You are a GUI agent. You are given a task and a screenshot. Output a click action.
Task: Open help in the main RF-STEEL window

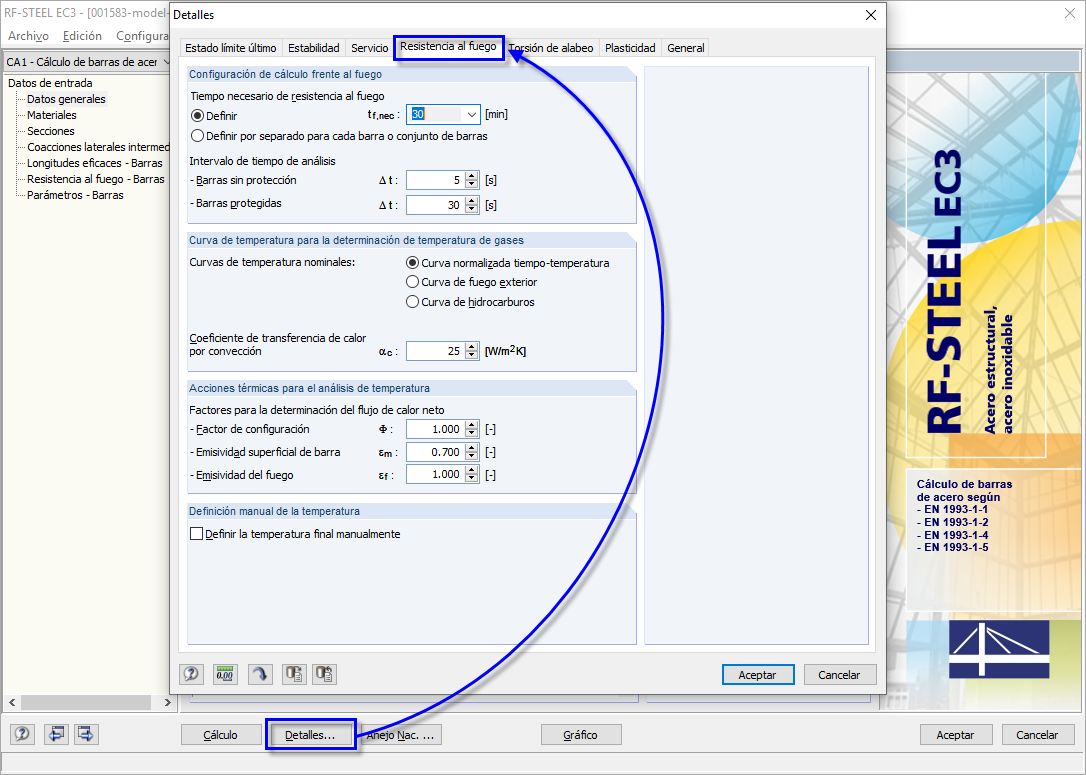click(x=22, y=734)
